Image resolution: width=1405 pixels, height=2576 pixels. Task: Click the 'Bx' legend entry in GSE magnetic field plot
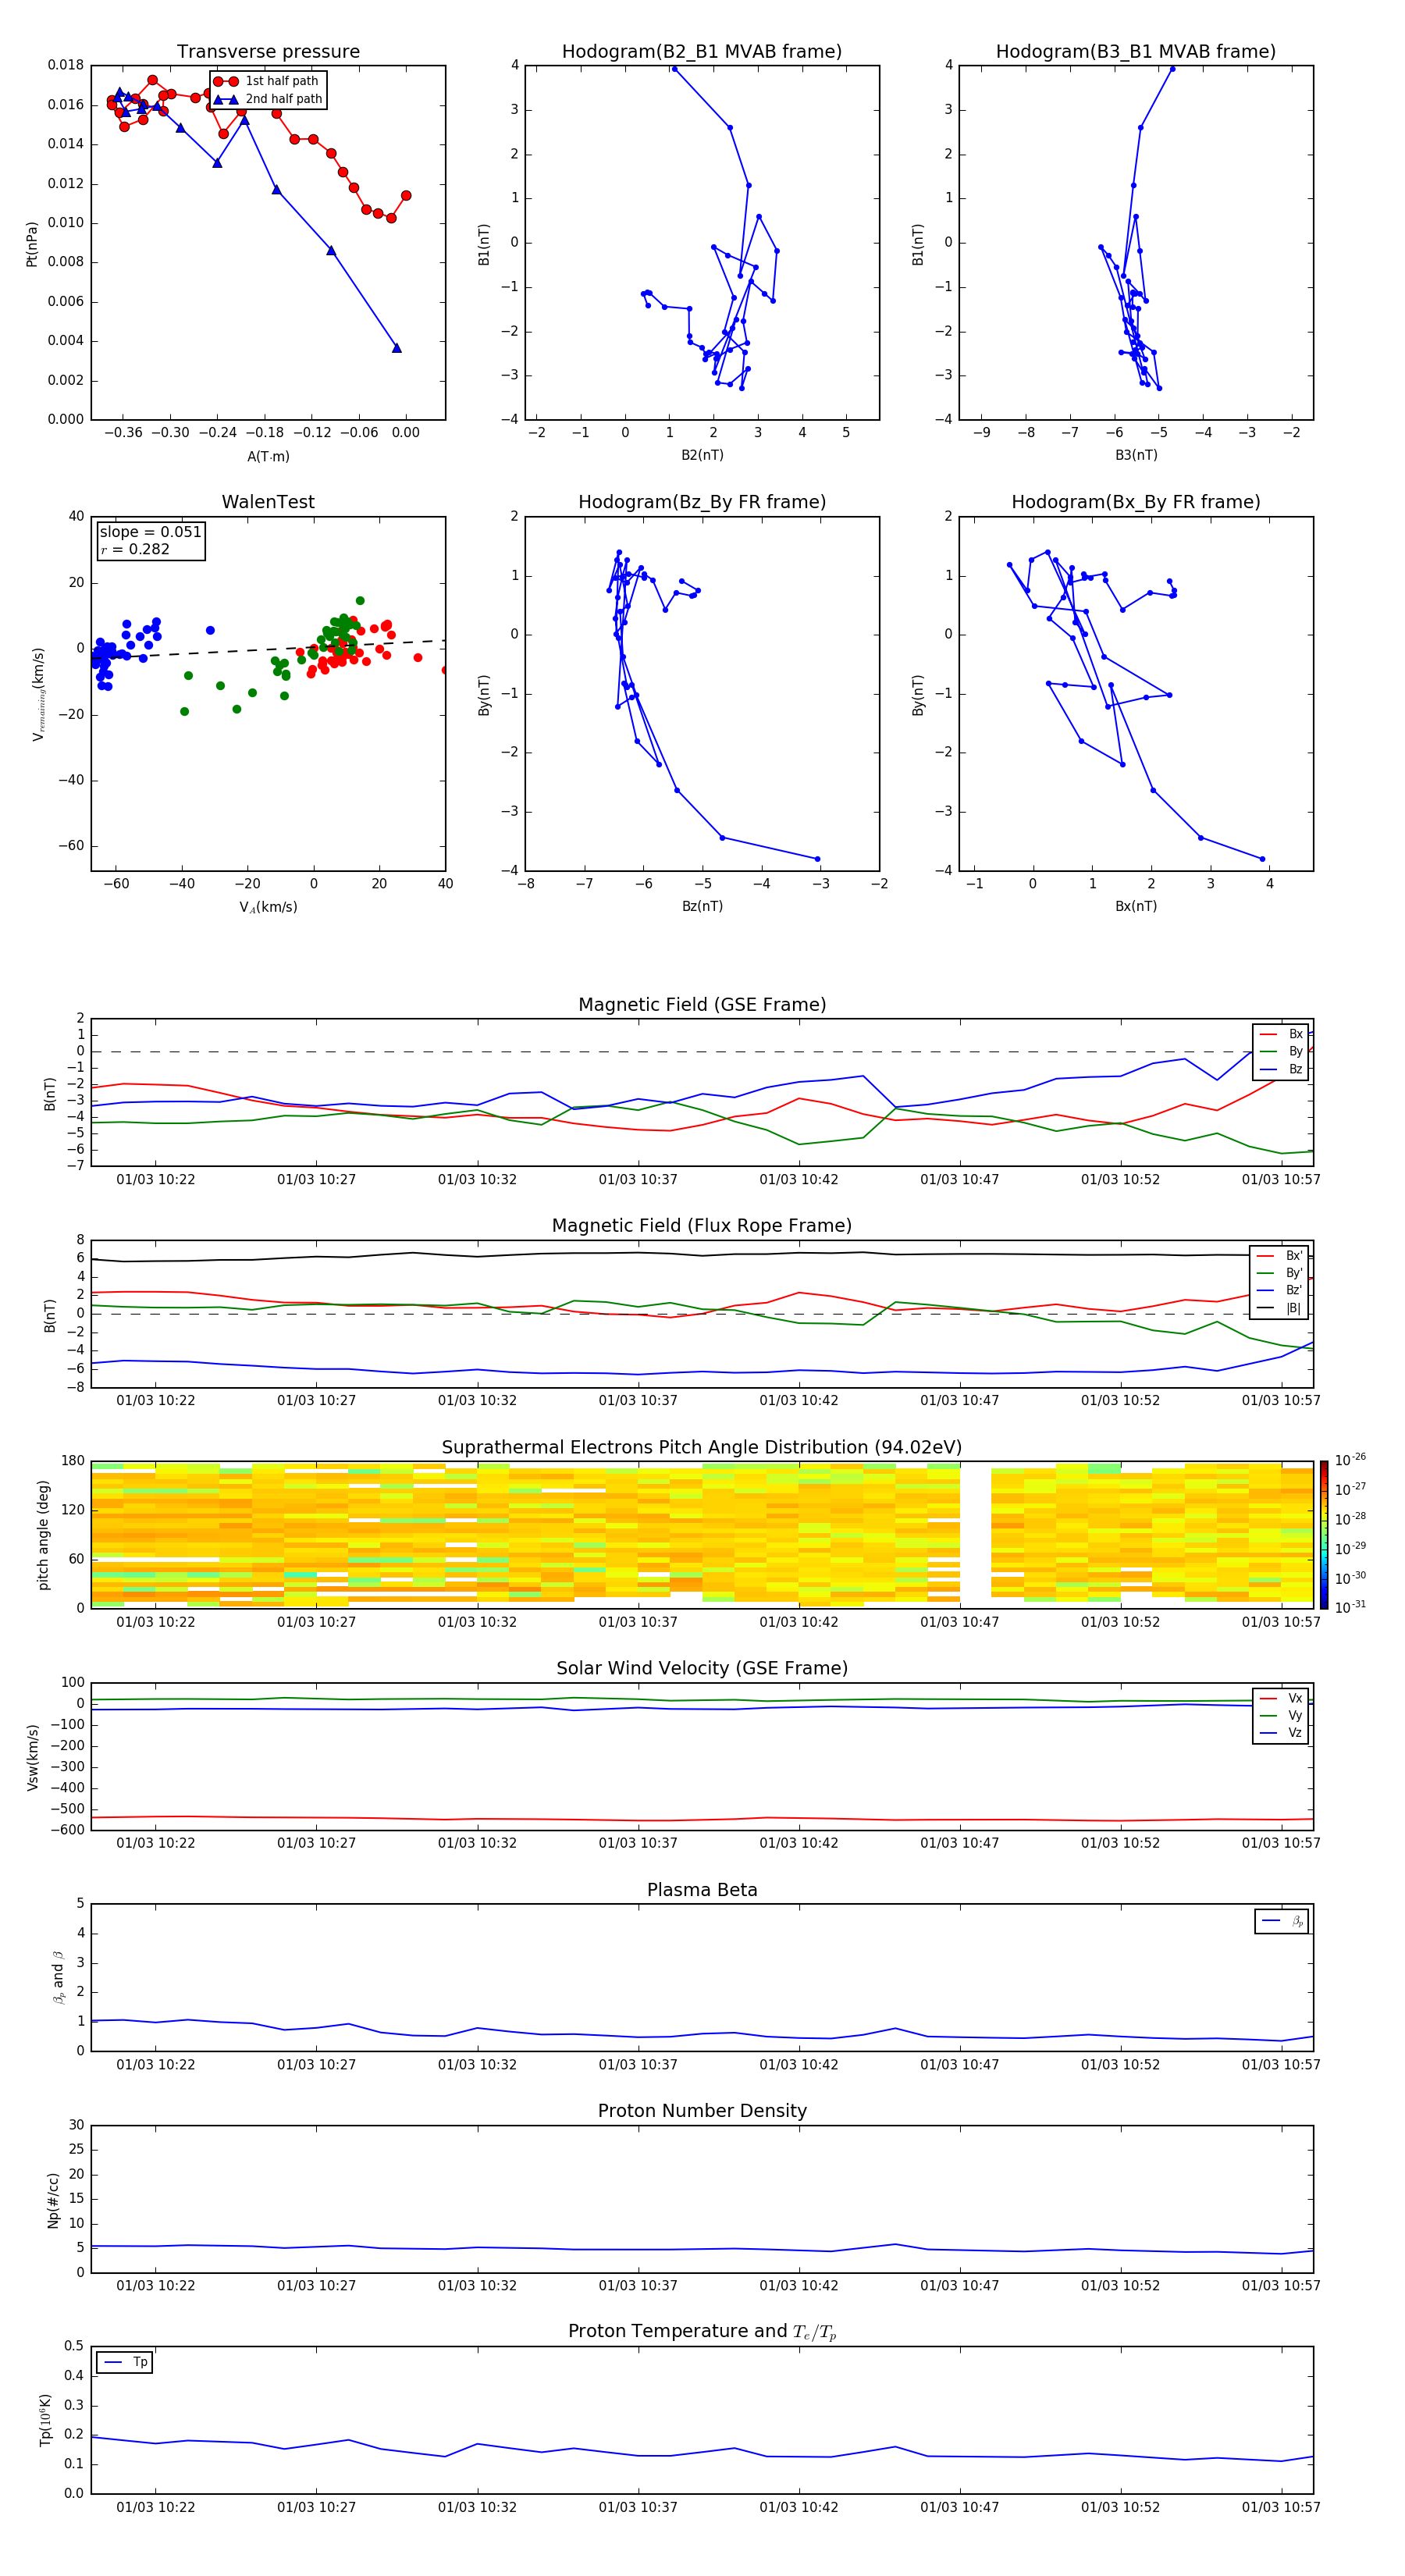point(1281,1034)
